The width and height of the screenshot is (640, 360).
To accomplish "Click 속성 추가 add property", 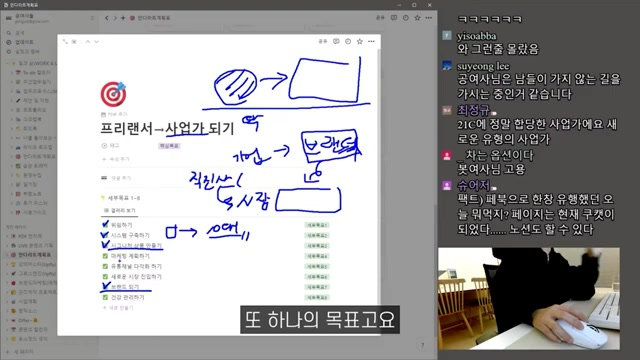I will point(116,159).
